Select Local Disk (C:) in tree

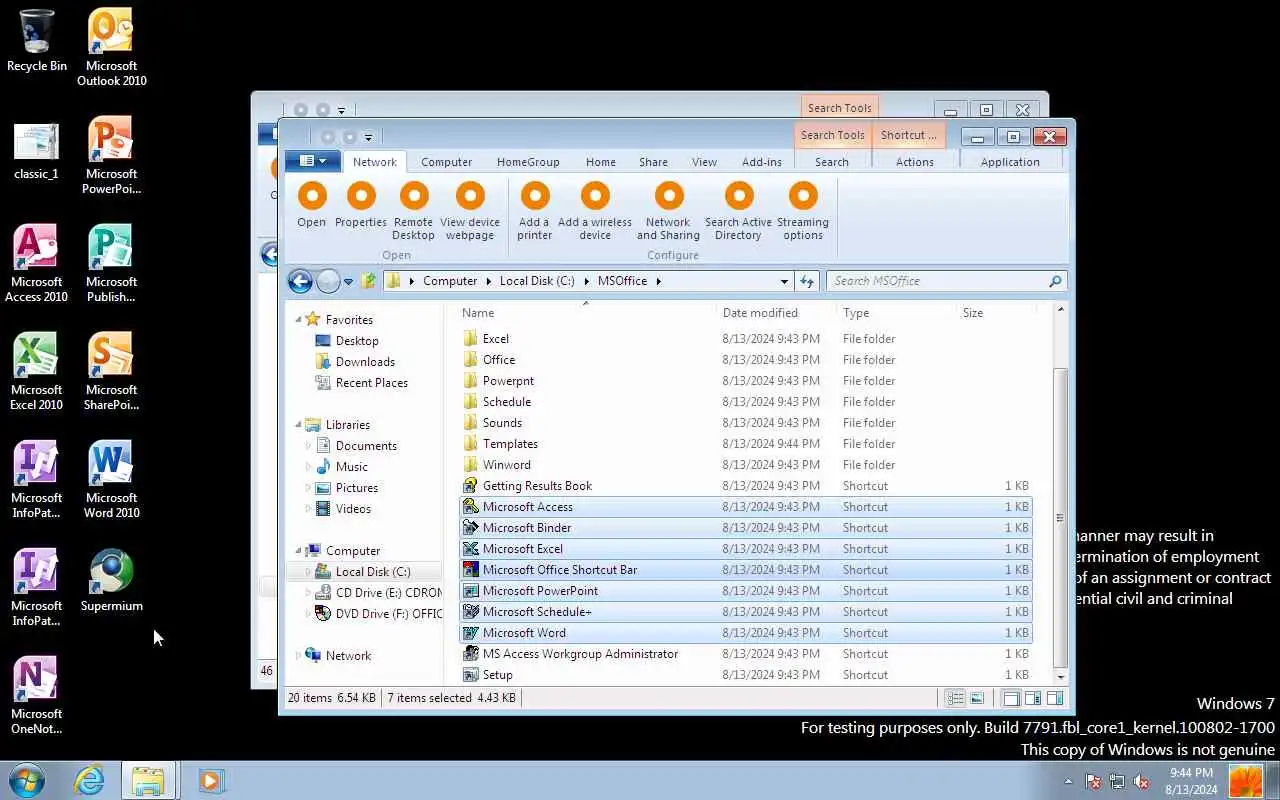[x=373, y=572]
